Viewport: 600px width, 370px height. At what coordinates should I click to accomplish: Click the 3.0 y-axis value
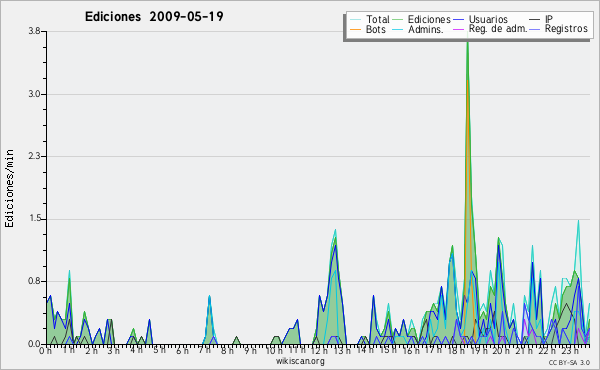tap(35, 94)
